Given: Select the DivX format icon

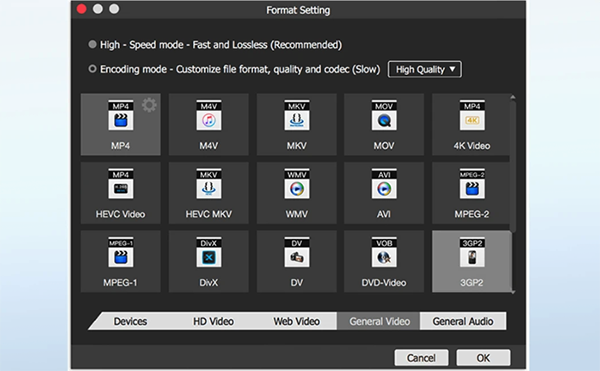Looking at the screenshot, I should (x=209, y=252).
